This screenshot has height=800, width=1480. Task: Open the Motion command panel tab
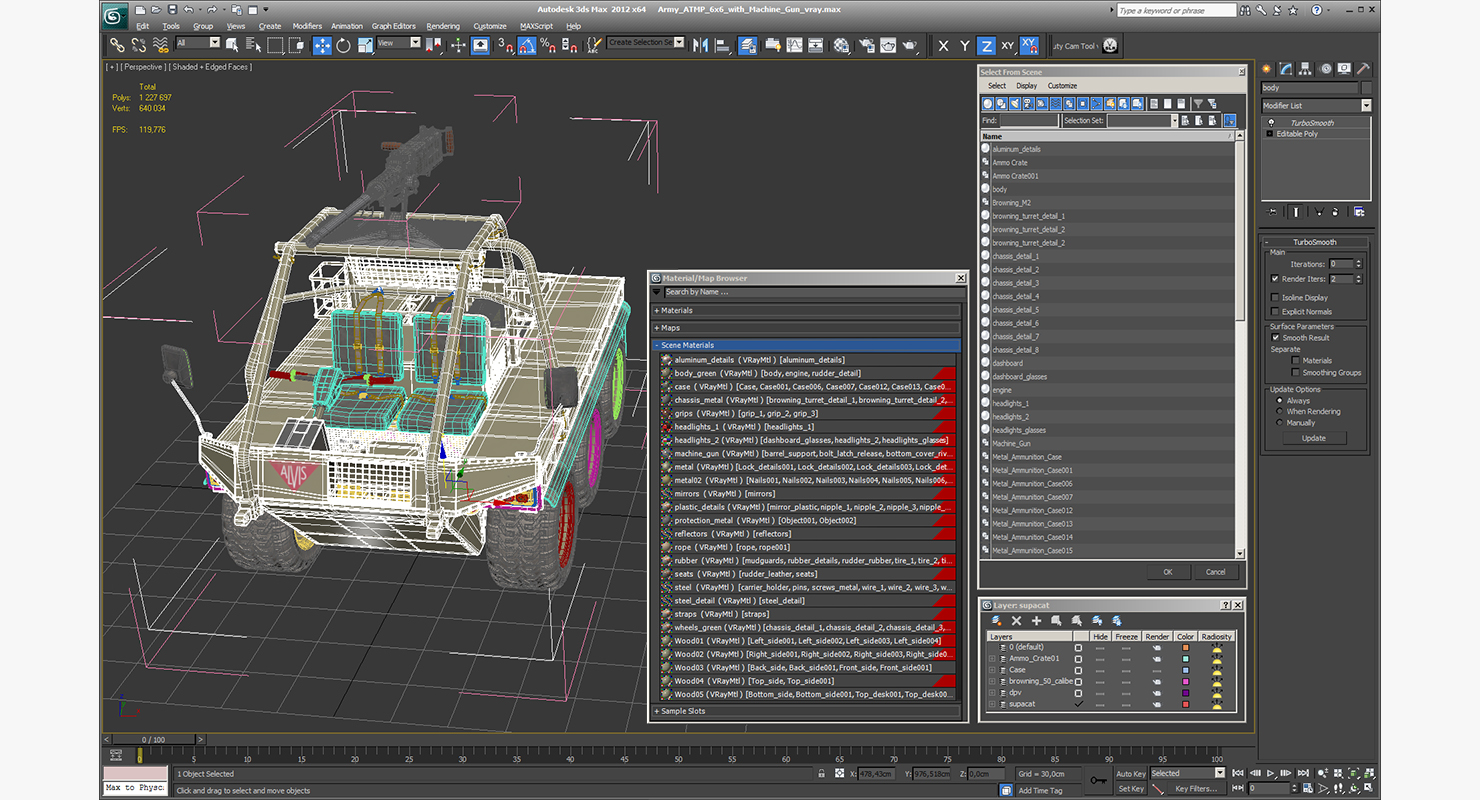click(1327, 69)
